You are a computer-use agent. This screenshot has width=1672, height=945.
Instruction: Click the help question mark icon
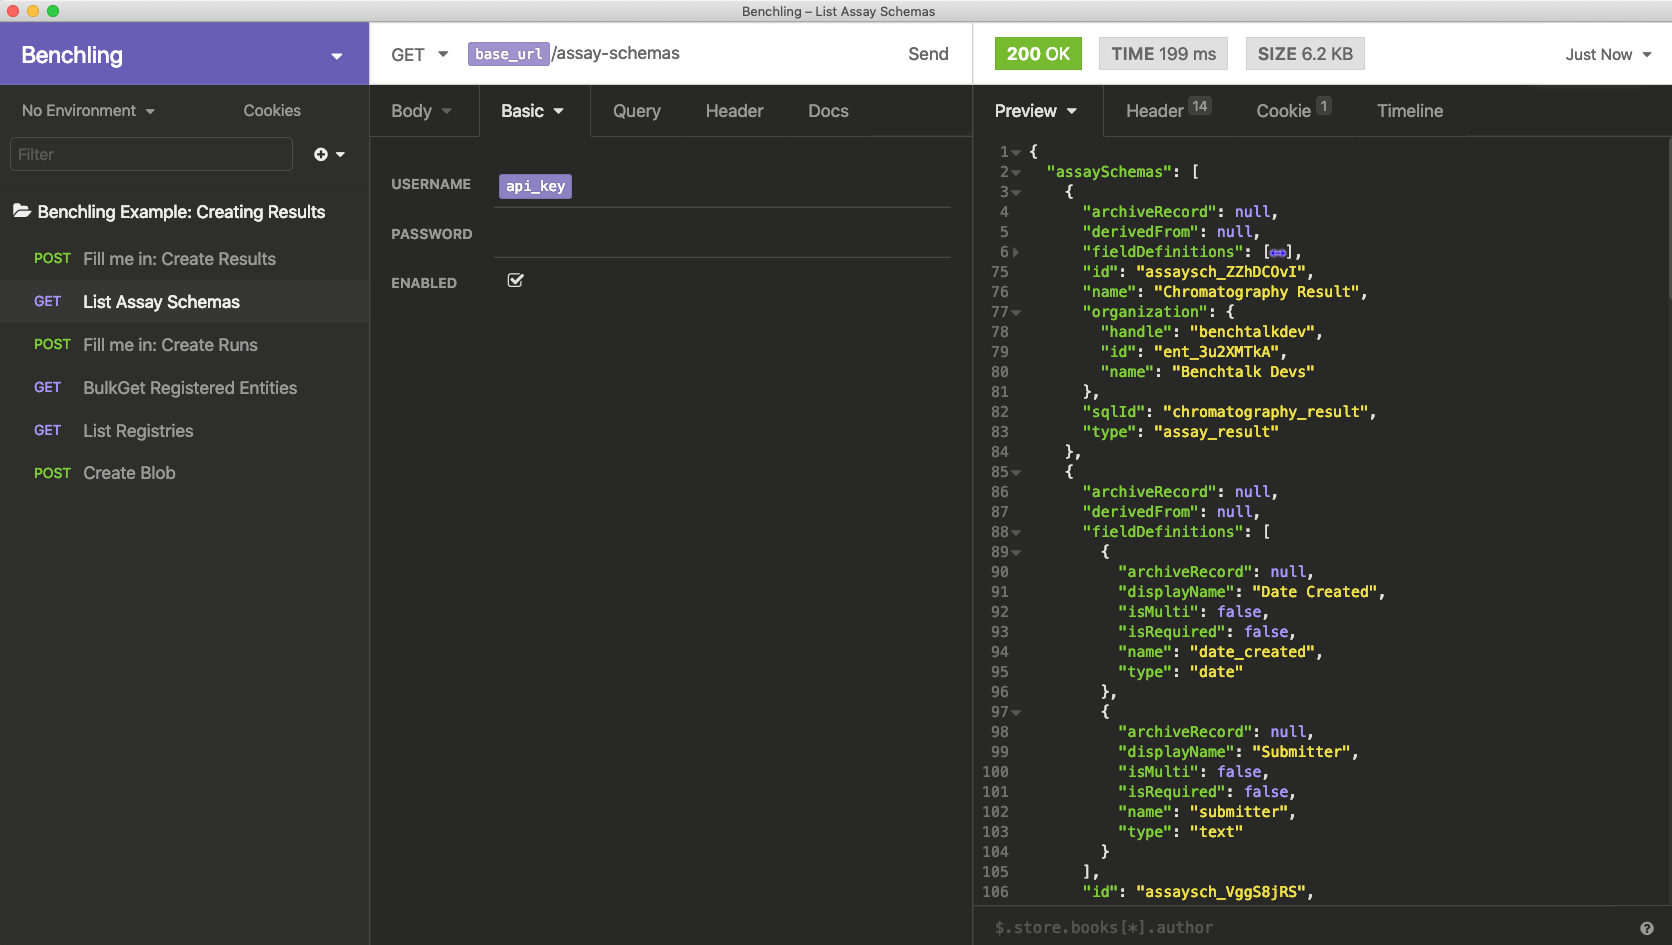click(x=1646, y=928)
